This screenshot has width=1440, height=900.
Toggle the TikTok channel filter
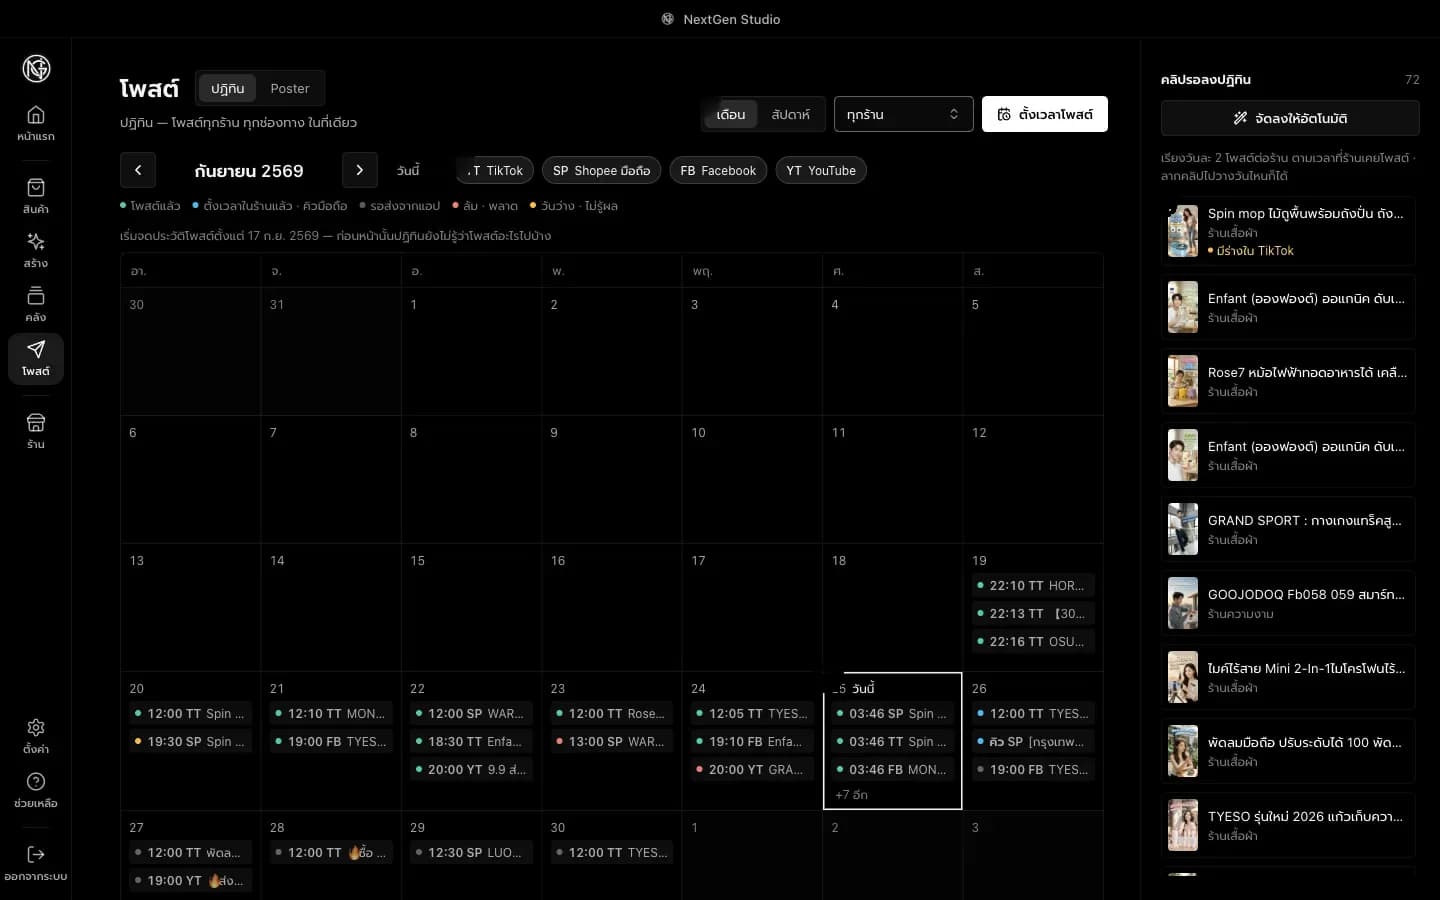tap(496, 171)
